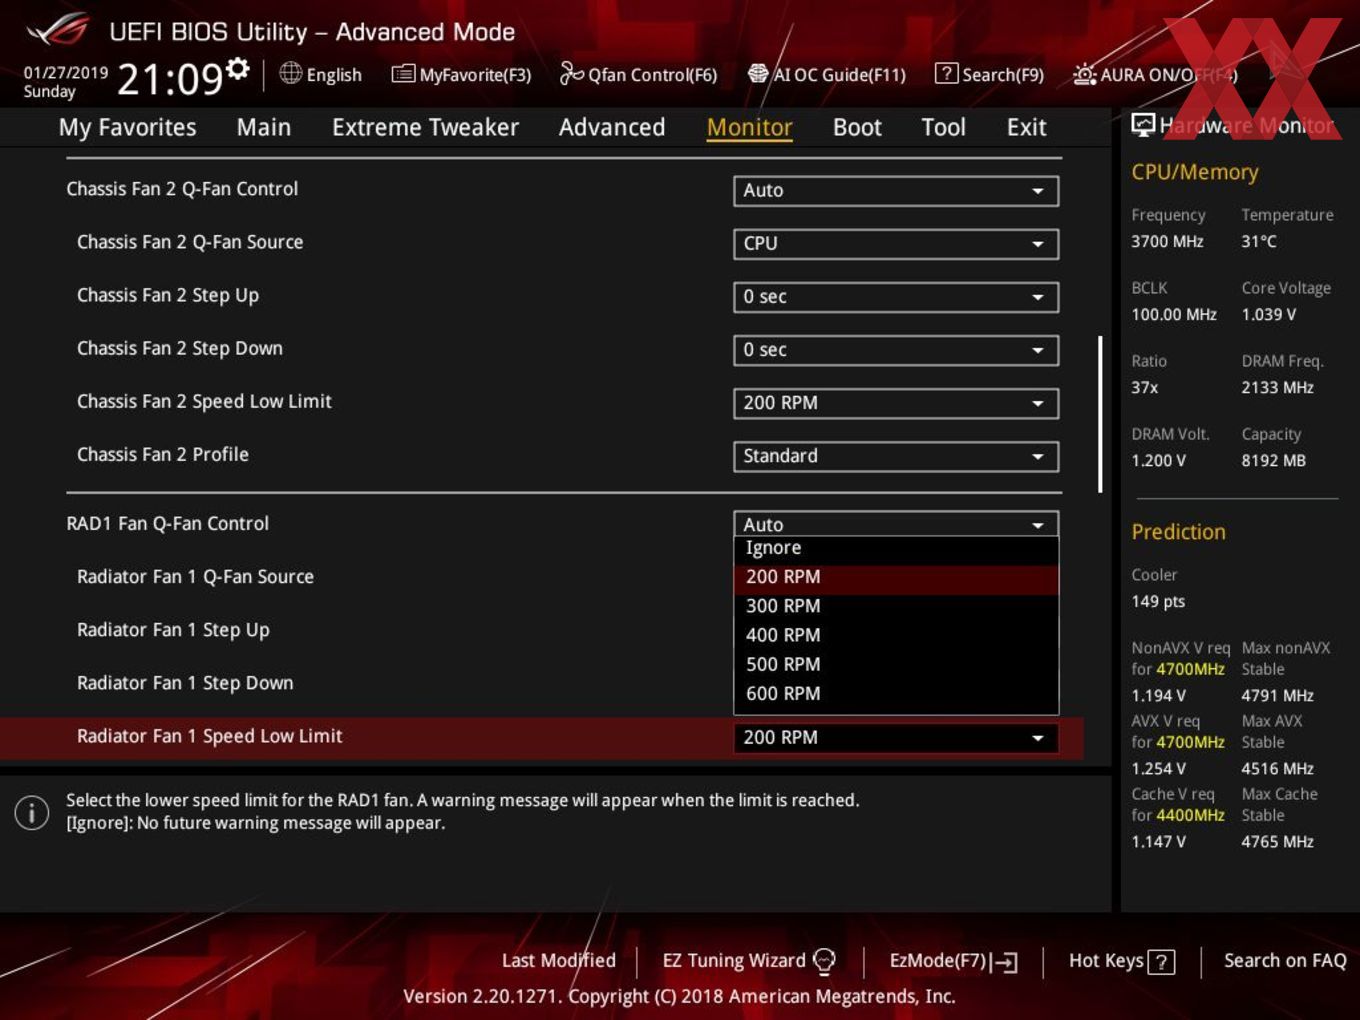Click the EzMode exit arrow icon

[1006, 962]
